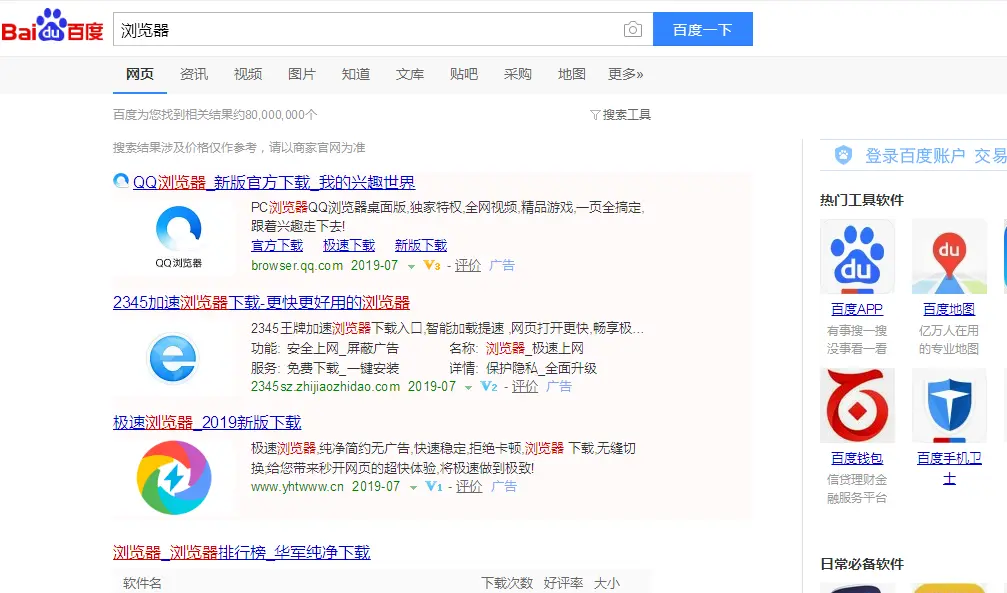Open the 极速浏览器 colorful logo thumbnail
This screenshot has width=1007, height=593.
point(174,477)
